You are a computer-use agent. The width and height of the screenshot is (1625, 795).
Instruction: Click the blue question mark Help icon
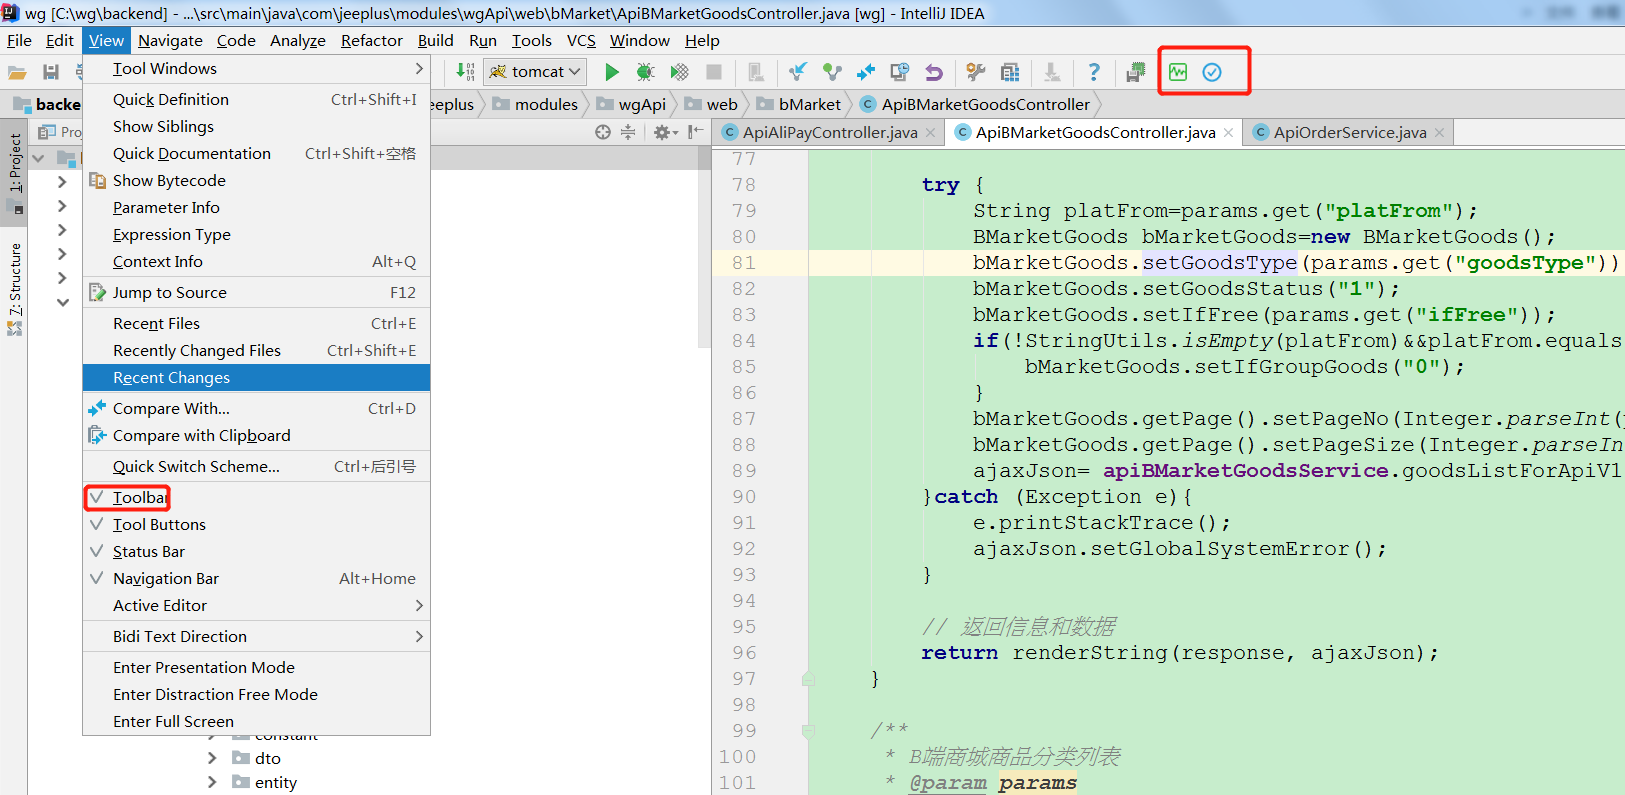click(x=1094, y=72)
